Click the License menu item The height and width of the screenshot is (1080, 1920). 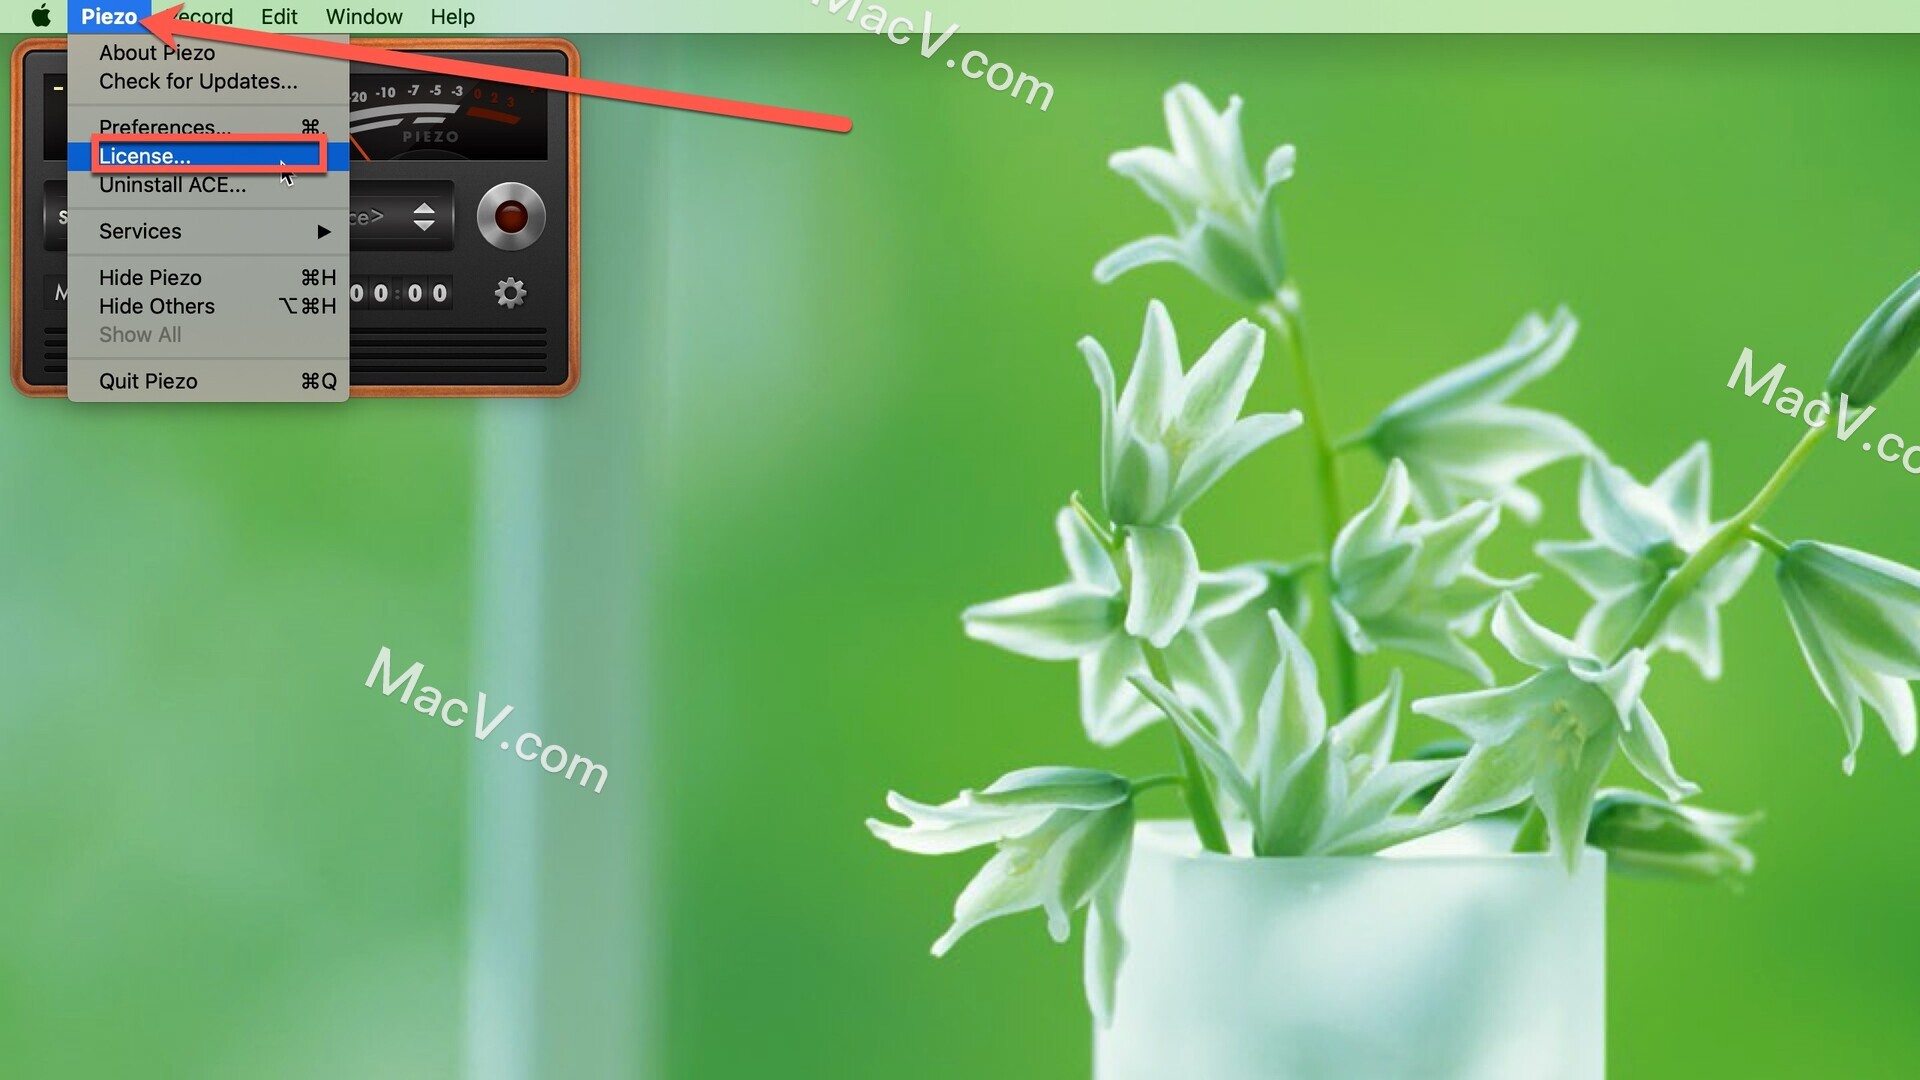point(145,156)
